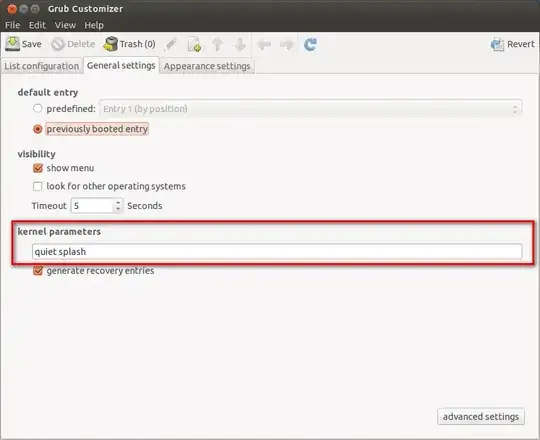
Task: Click the Save toolbar button
Action: point(23,44)
